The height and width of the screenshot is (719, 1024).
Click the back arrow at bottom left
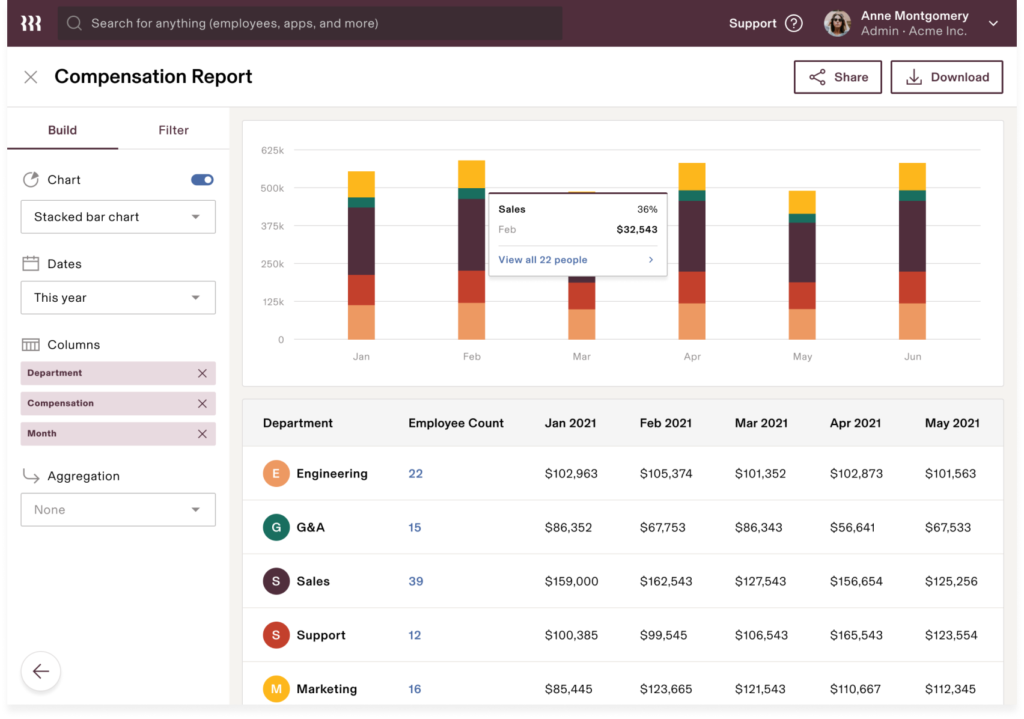[40, 671]
